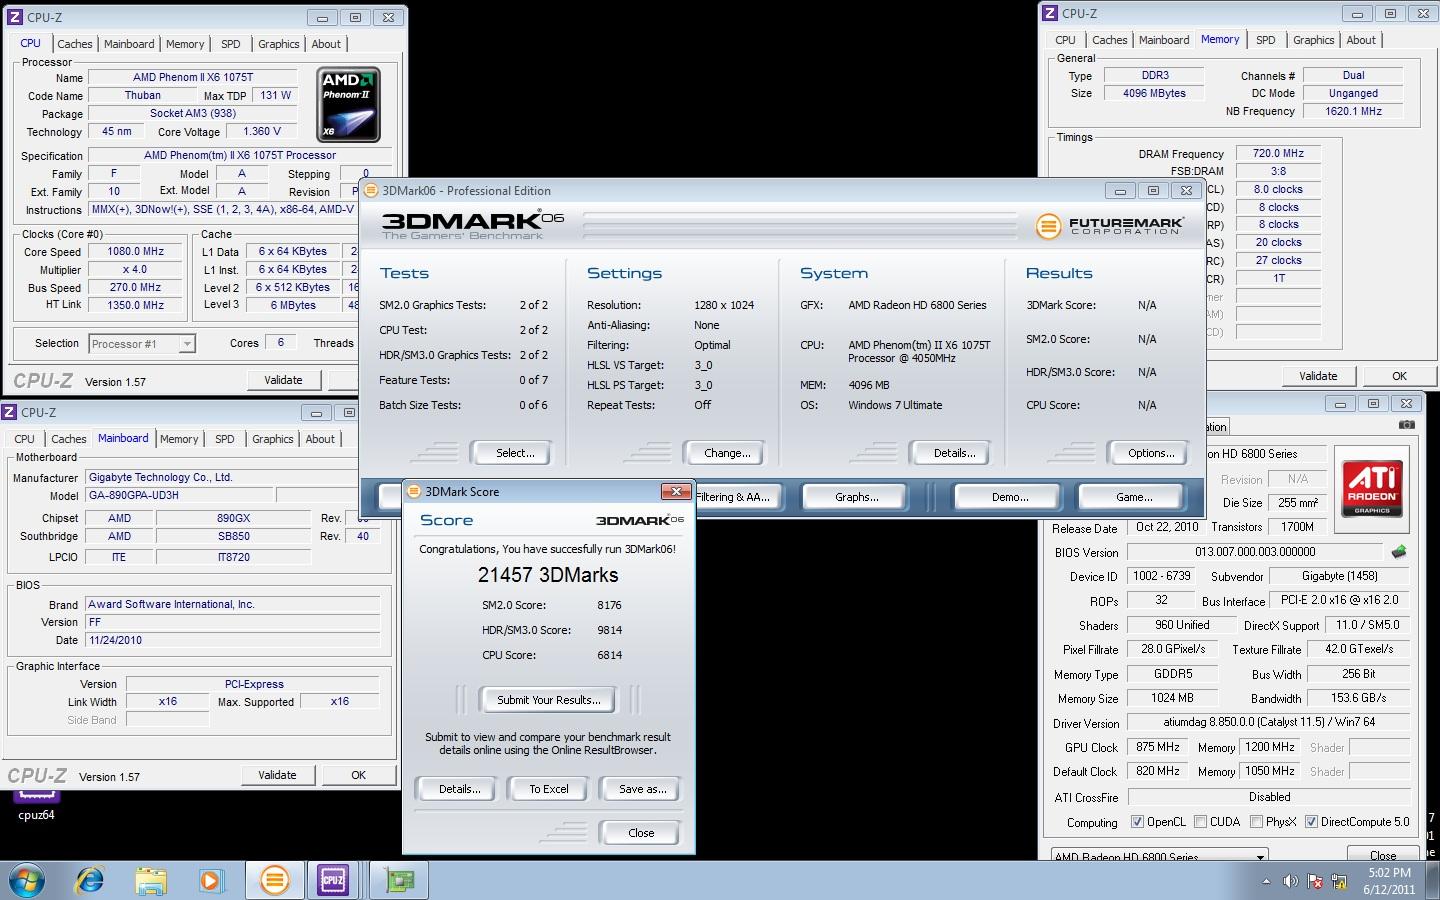The image size is (1440, 900).
Task: Click Validate in the CPU tab CPU-Z window
Action: pos(283,380)
